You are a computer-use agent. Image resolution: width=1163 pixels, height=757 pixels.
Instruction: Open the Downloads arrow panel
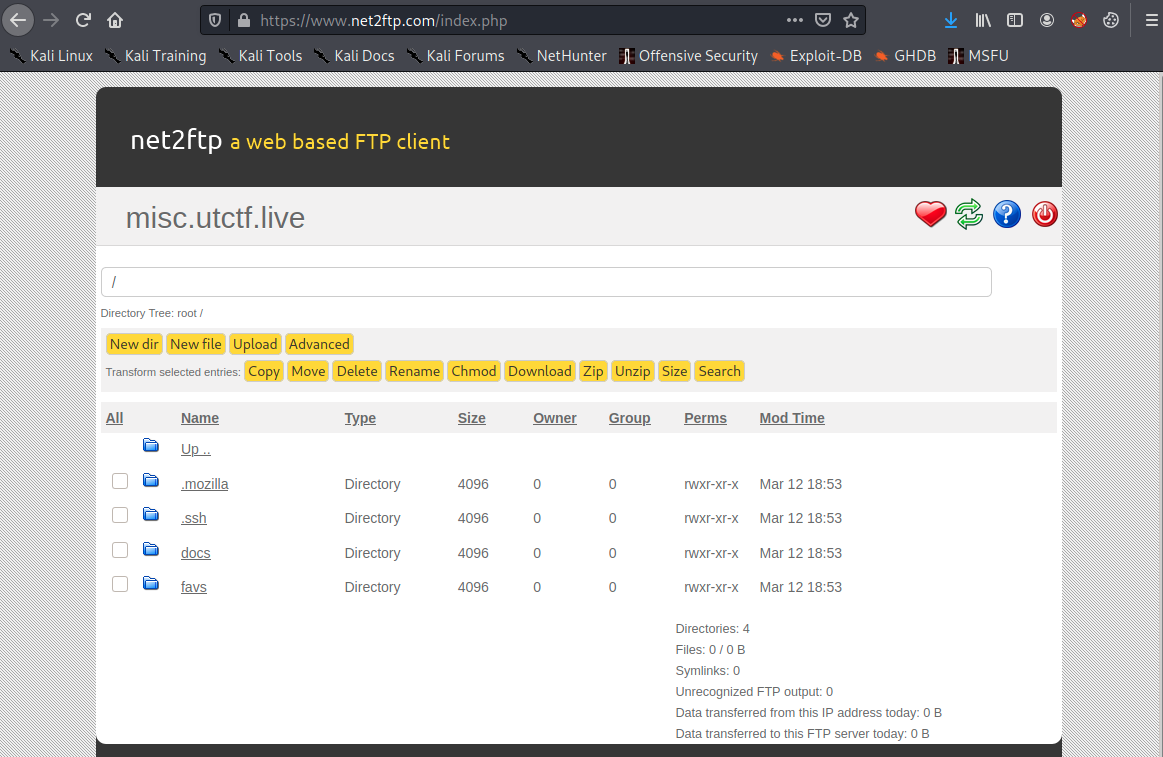(x=951, y=20)
